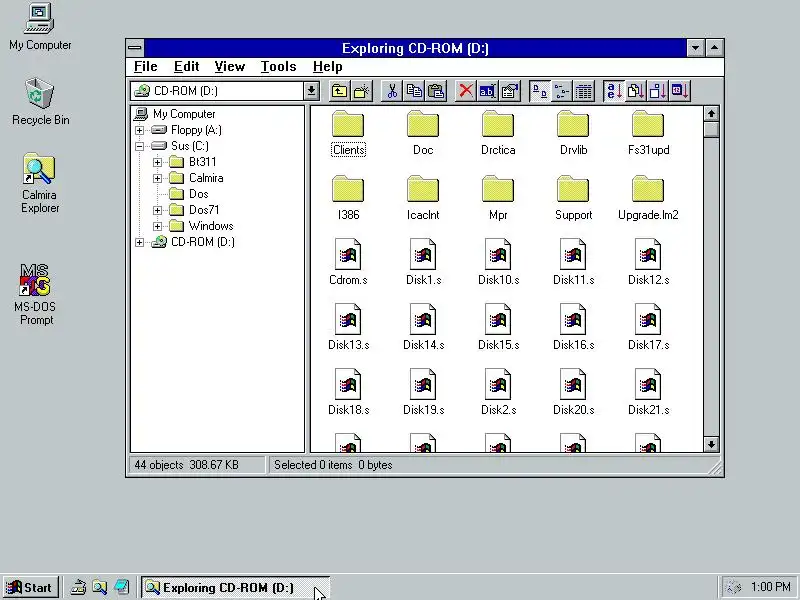
Task: Delete with the red X icon
Action: pyautogui.click(x=465, y=91)
